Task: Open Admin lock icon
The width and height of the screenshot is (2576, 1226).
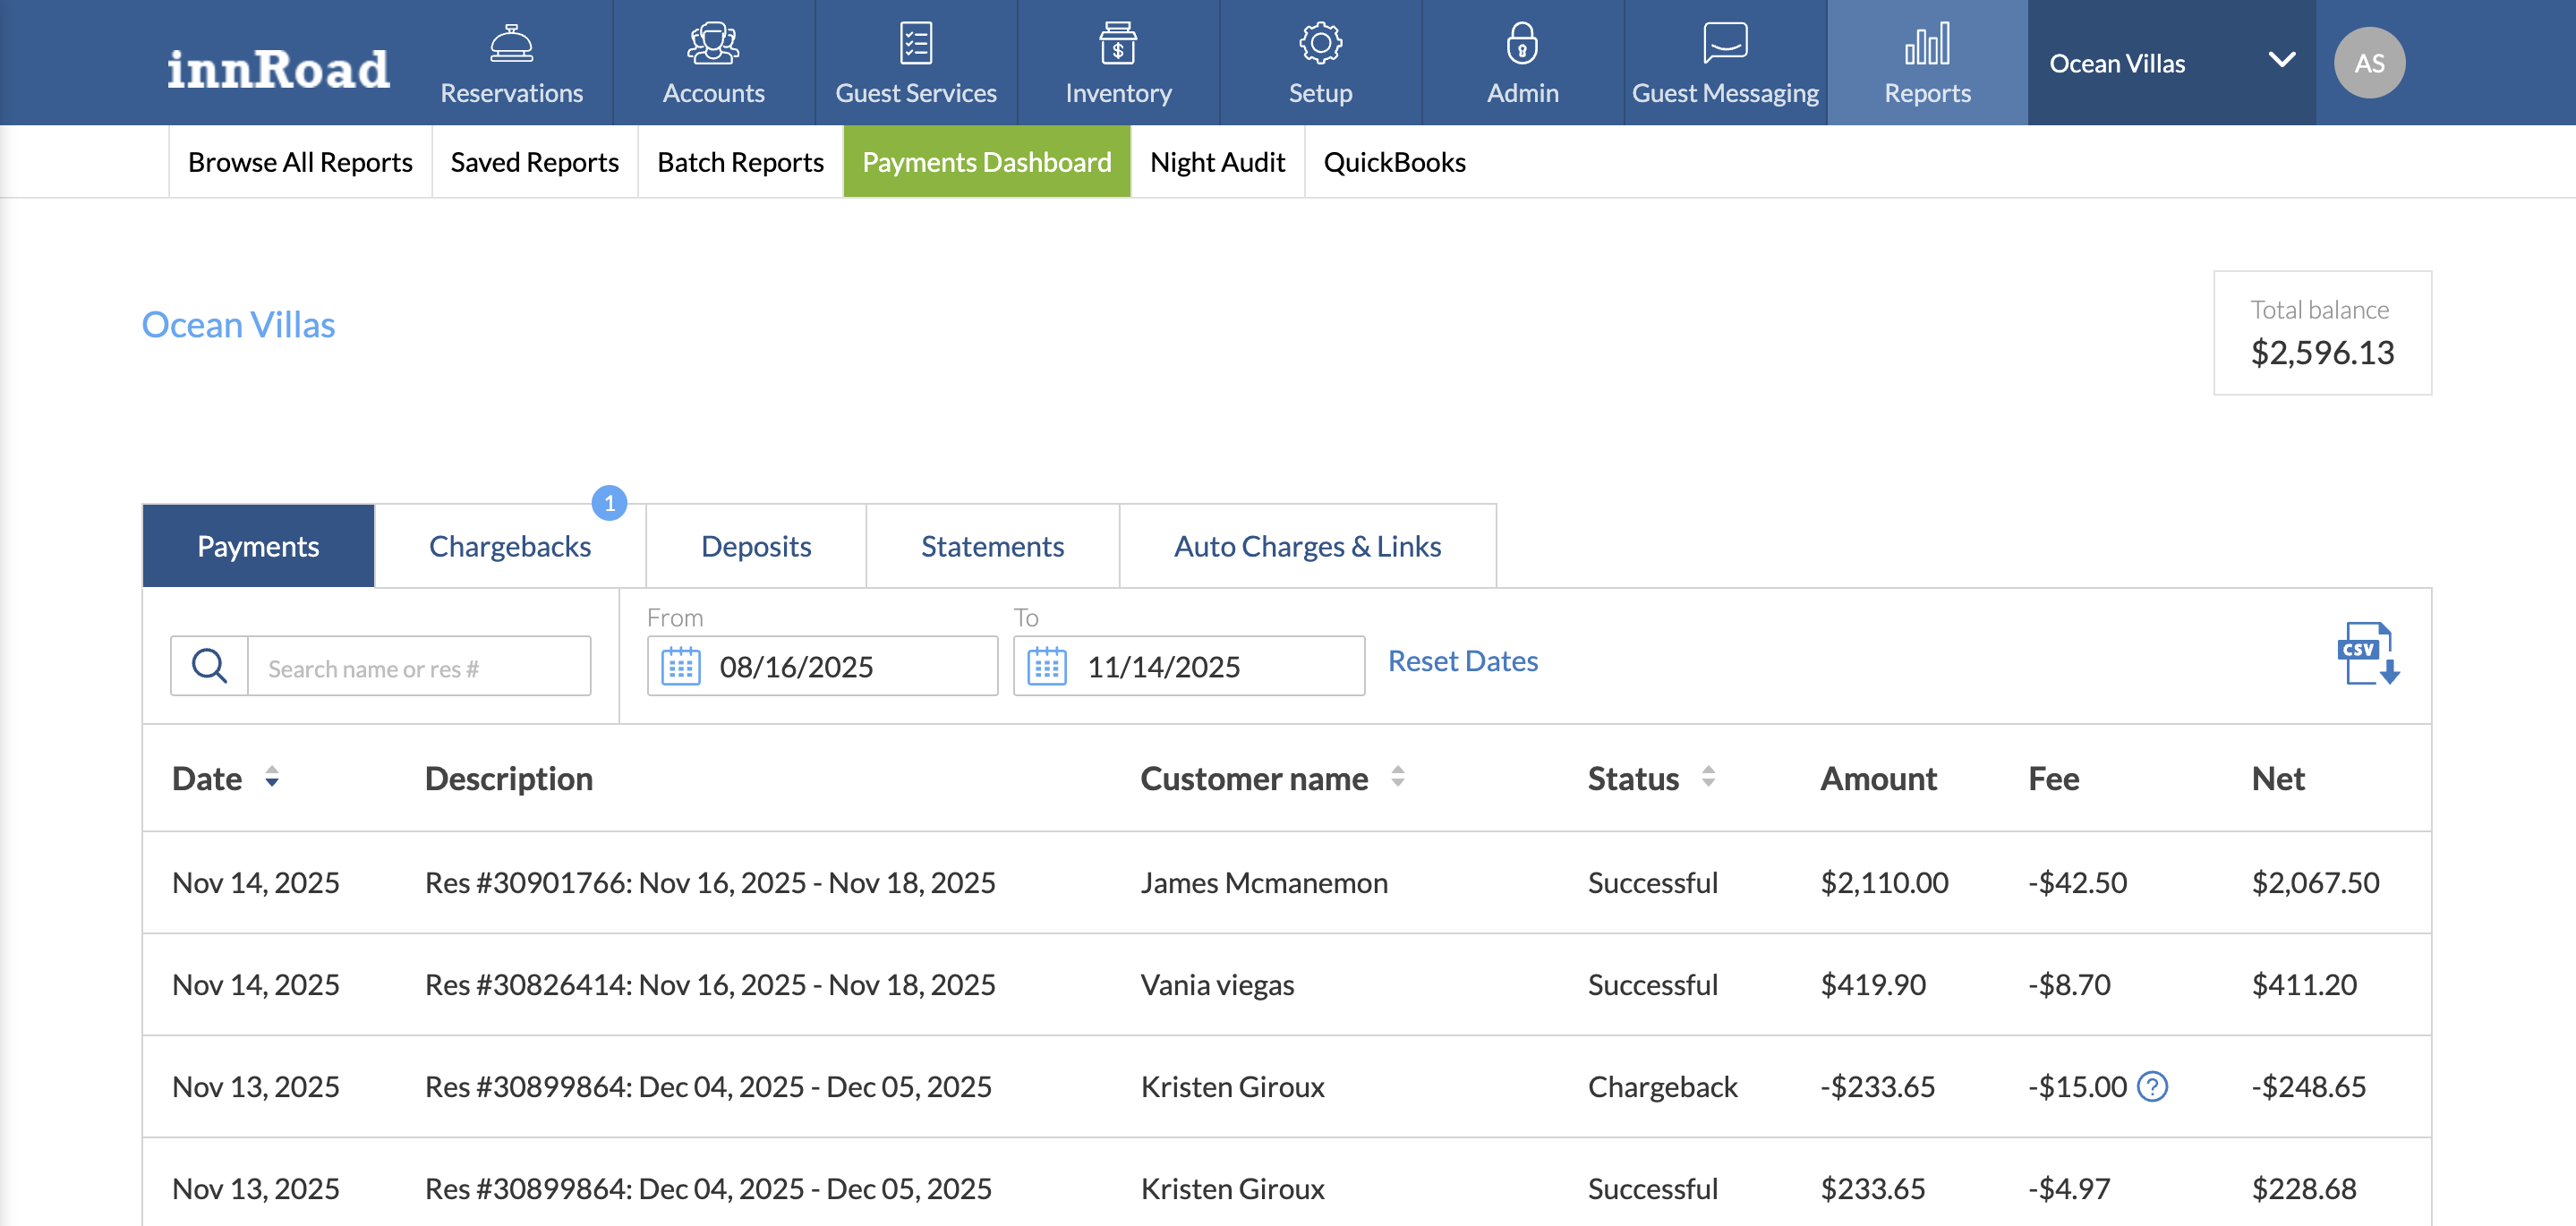Action: pyautogui.click(x=1521, y=43)
